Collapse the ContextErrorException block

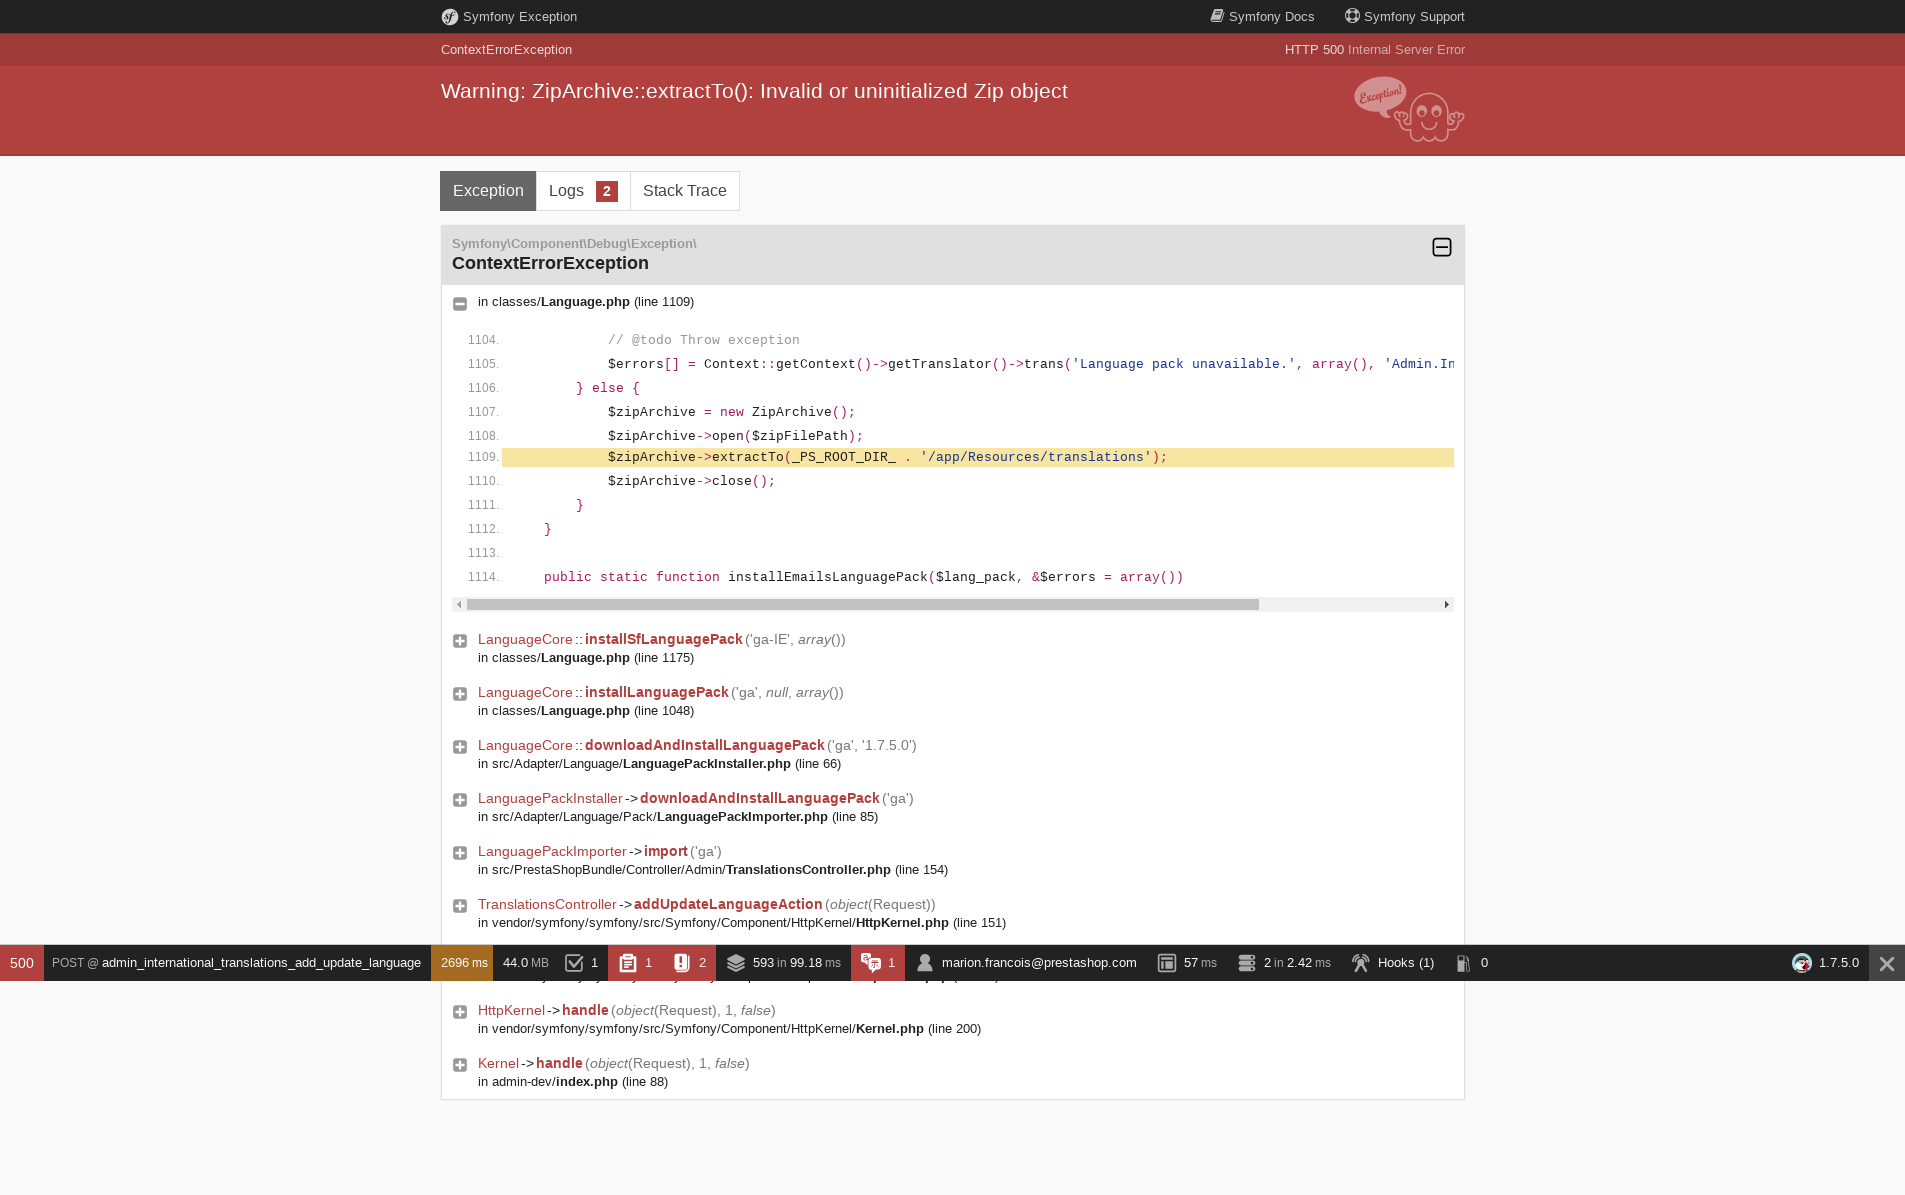tap(1441, 247)
